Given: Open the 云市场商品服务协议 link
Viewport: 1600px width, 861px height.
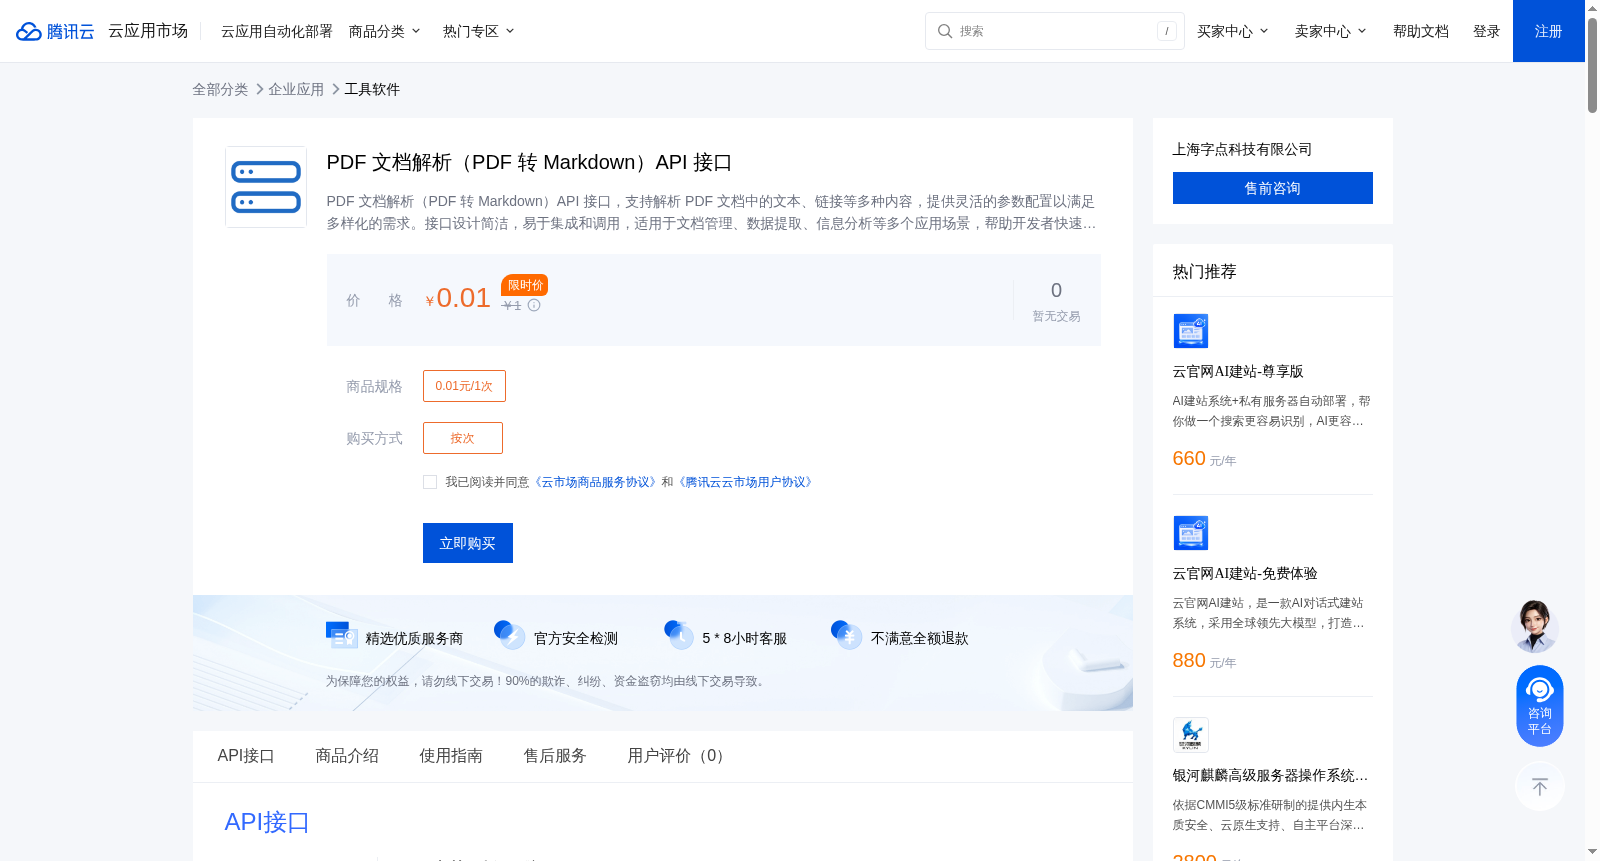Looking at the screenshot, I should (x=596, y=482).
